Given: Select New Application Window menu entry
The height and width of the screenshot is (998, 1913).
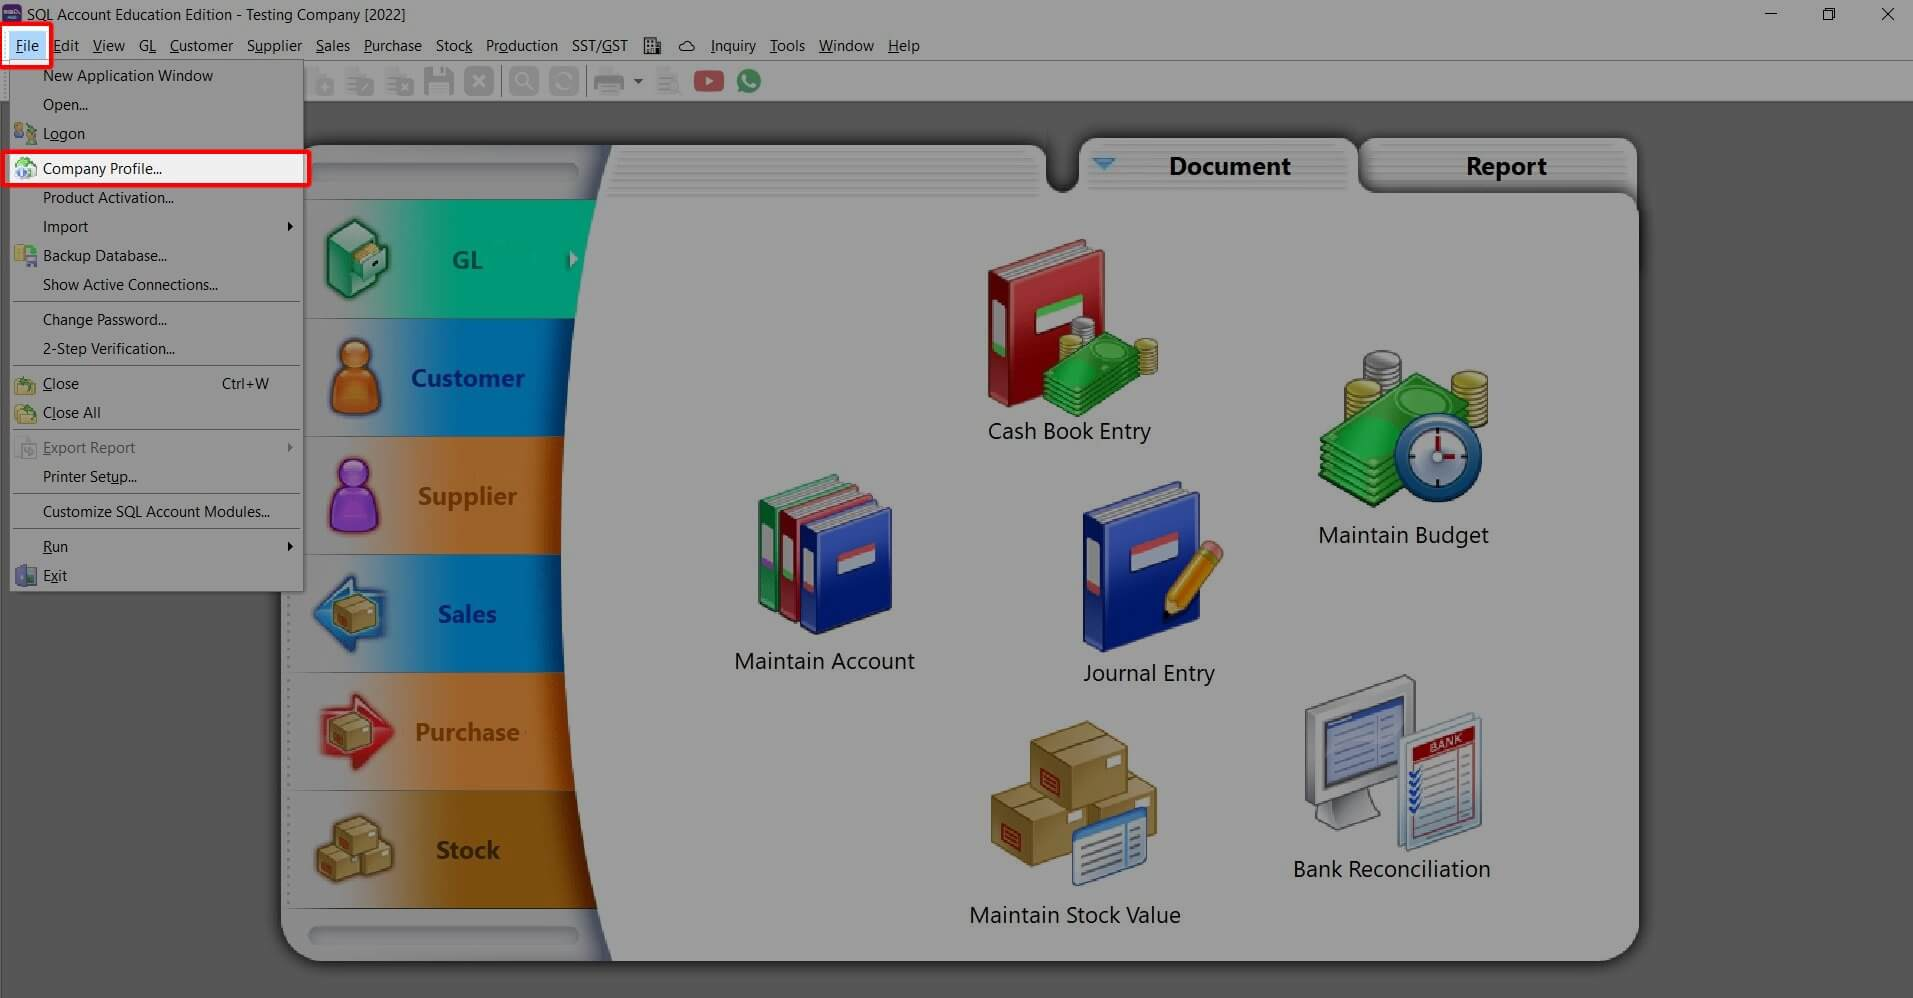Looking at the screenshot, I should 157,76.
